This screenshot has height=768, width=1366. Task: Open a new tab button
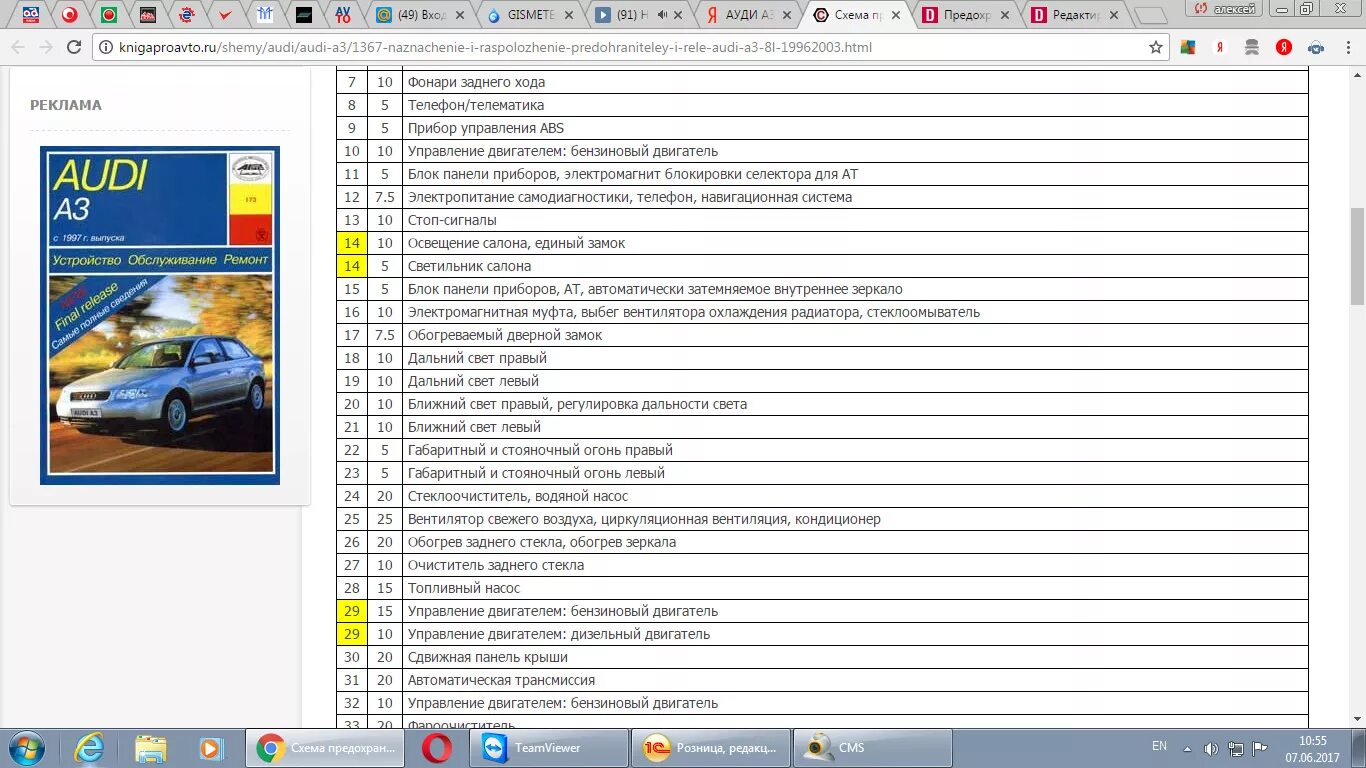pyautogui.click(x=1152, y=15)
